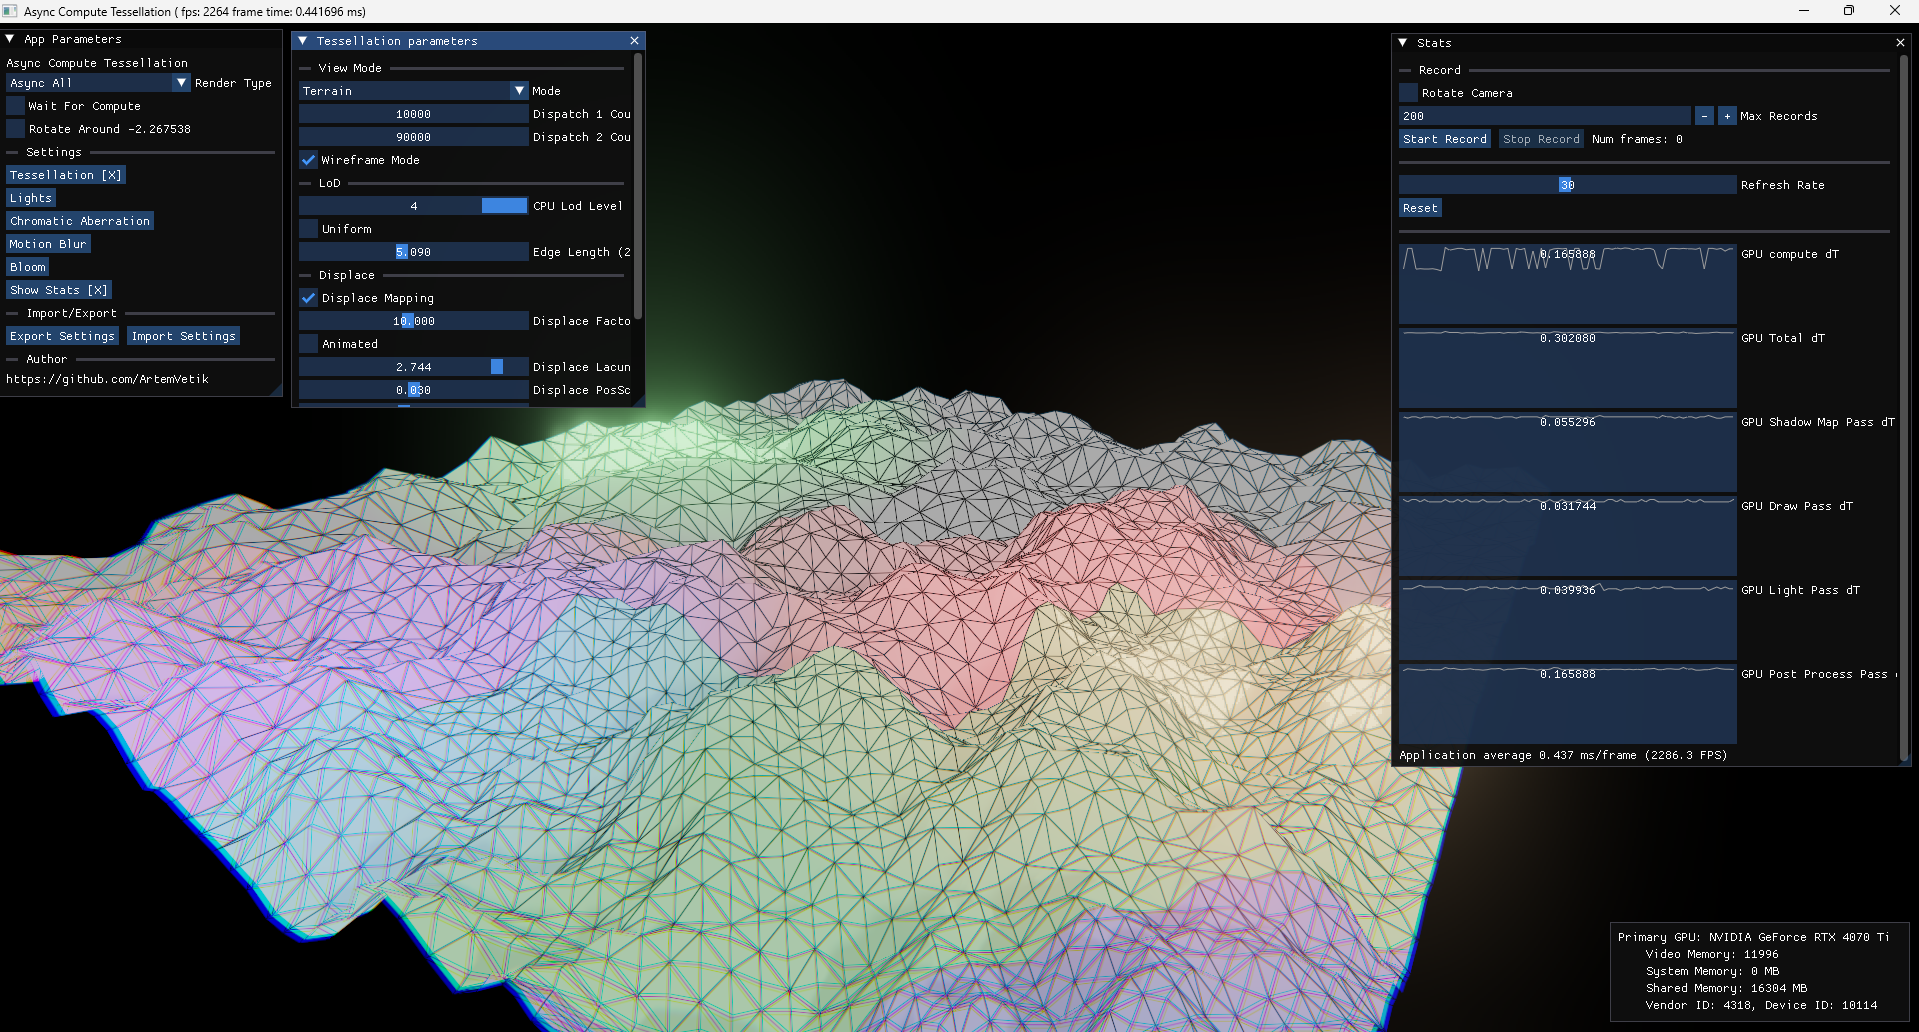The width and height of the screenshot is (1919, 1032).
Task: Open the Terrain mode dropdown arrow
Action: 519,91
